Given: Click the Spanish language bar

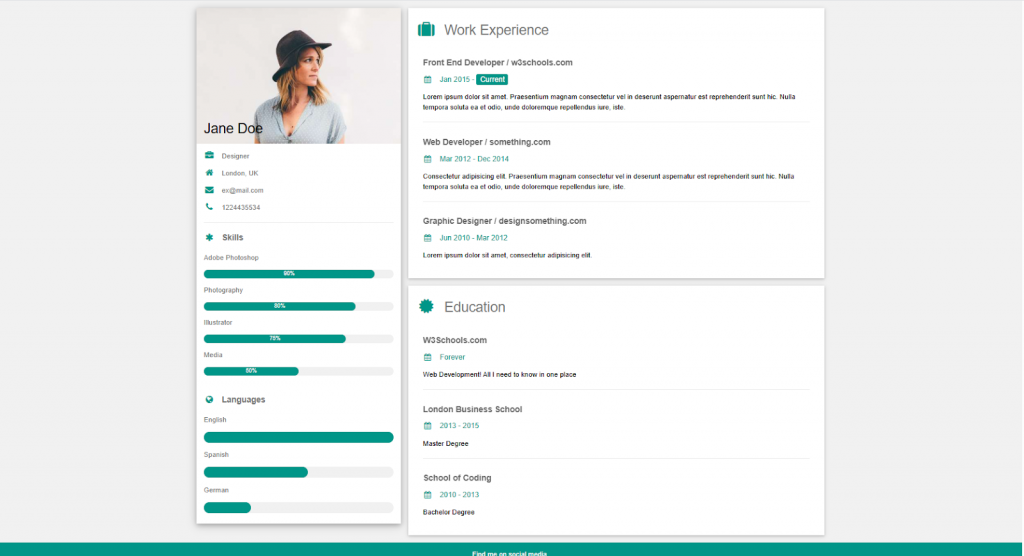Looking at the screenshot, I should click(298, 472).
